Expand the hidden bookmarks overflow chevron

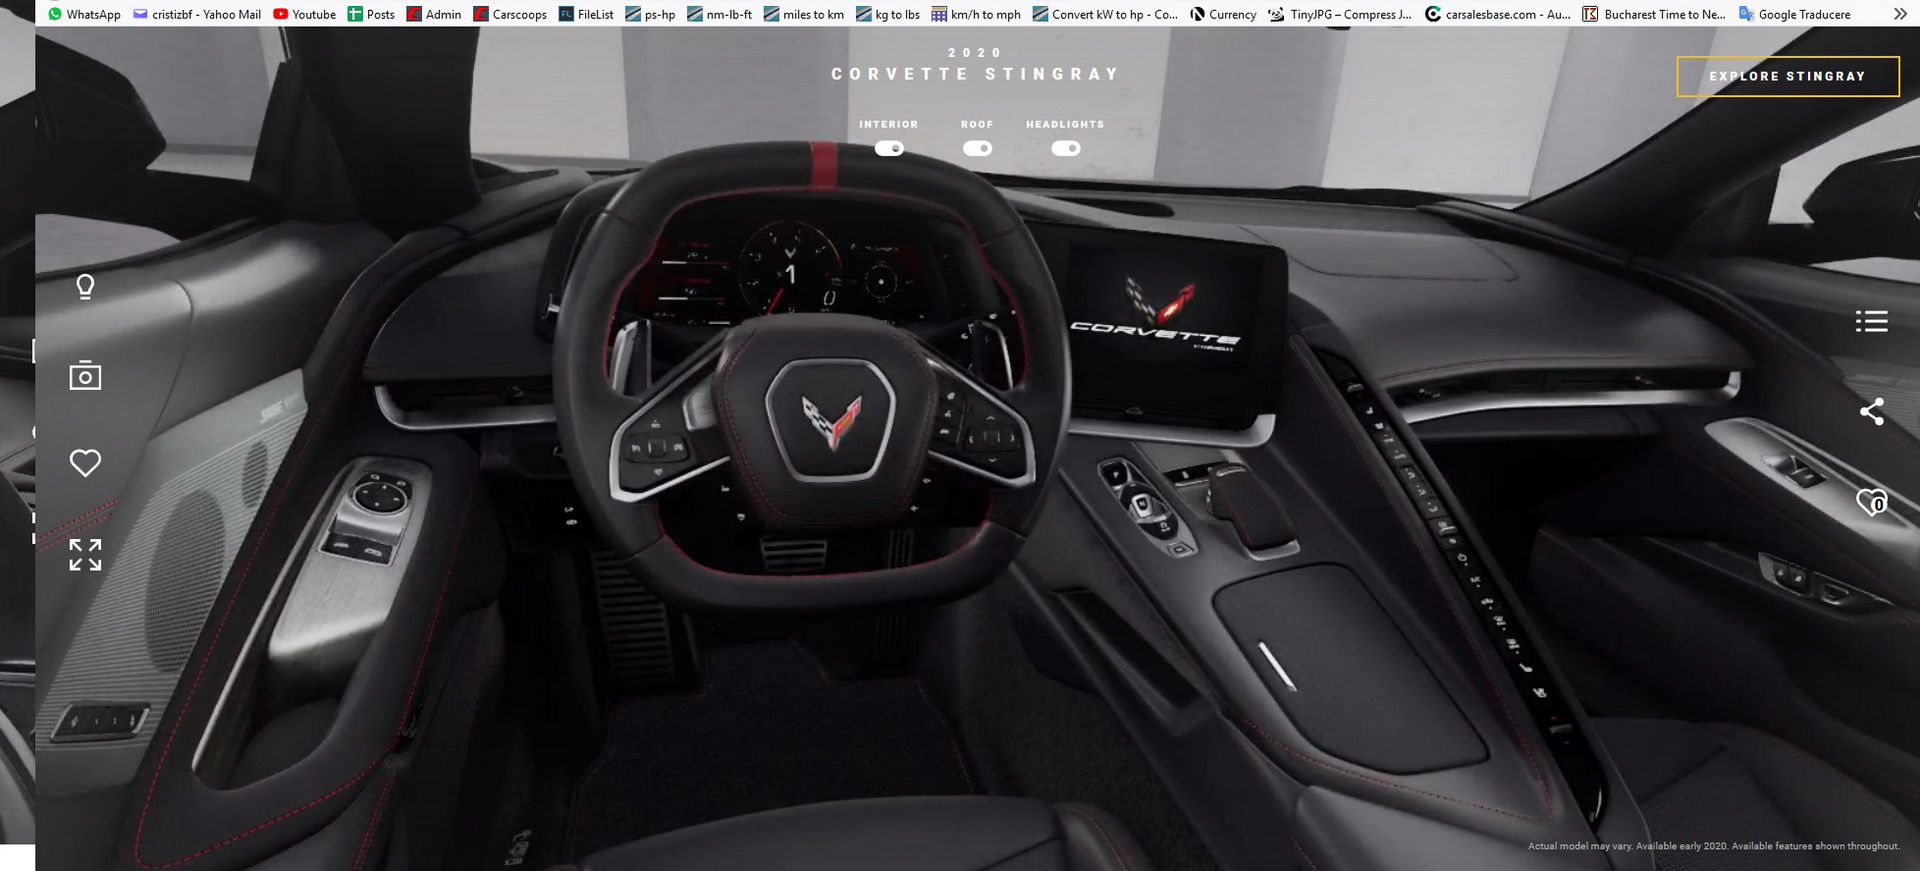coord(1900,14)
